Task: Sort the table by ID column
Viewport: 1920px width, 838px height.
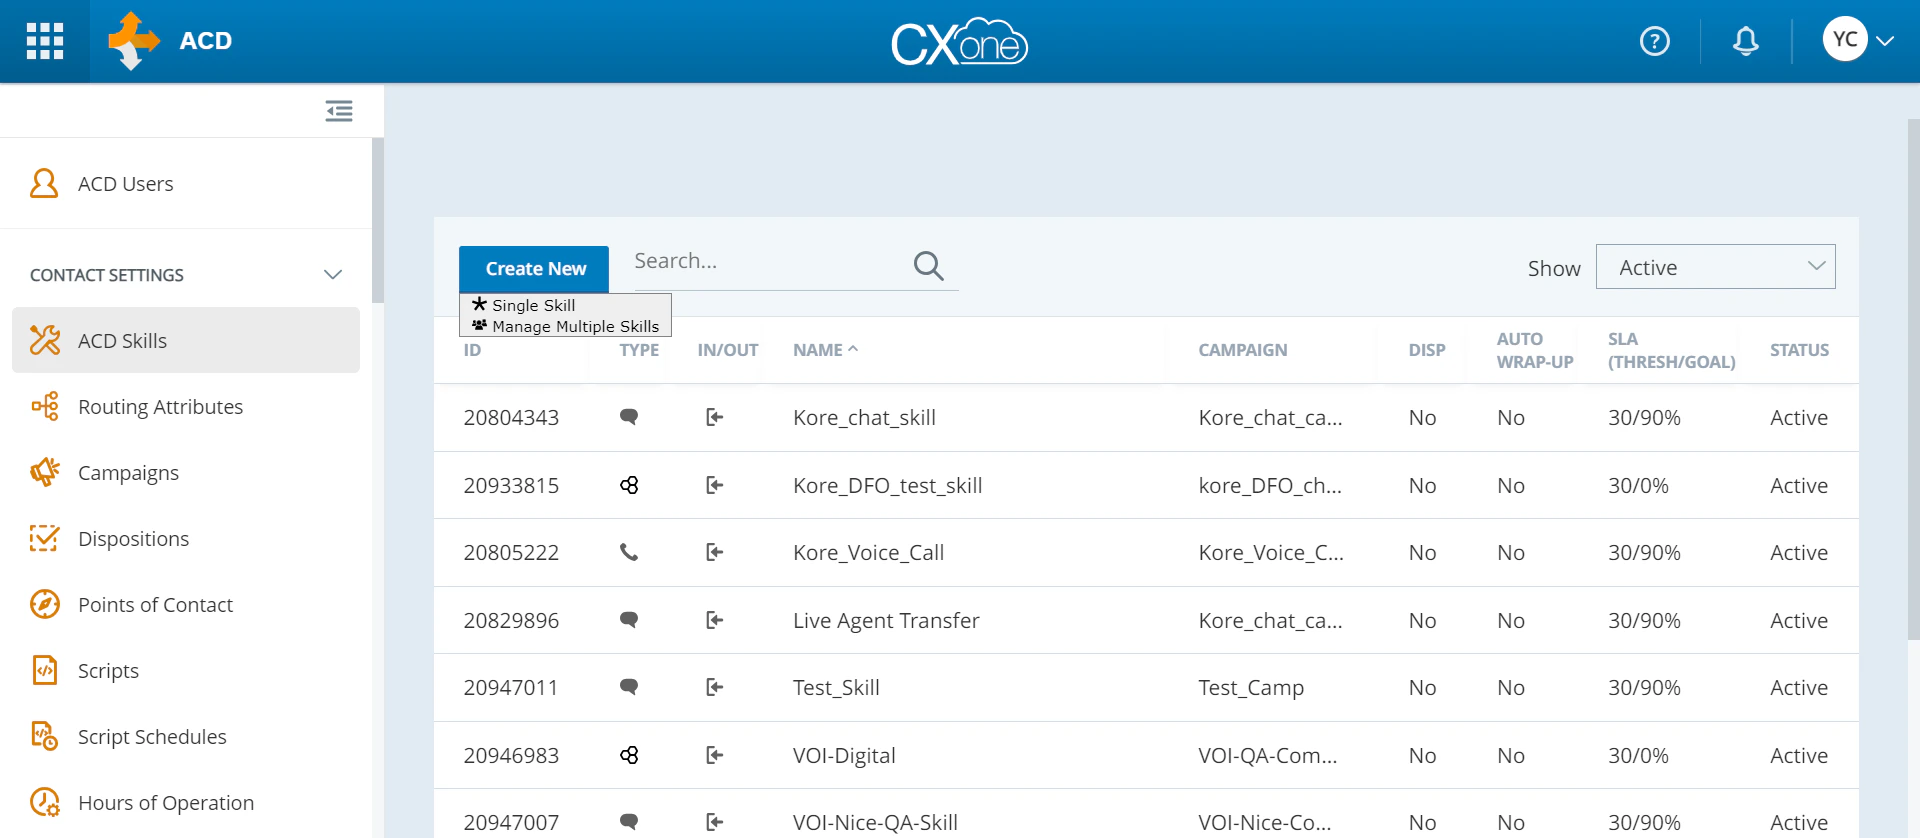Action: [472, 350]
